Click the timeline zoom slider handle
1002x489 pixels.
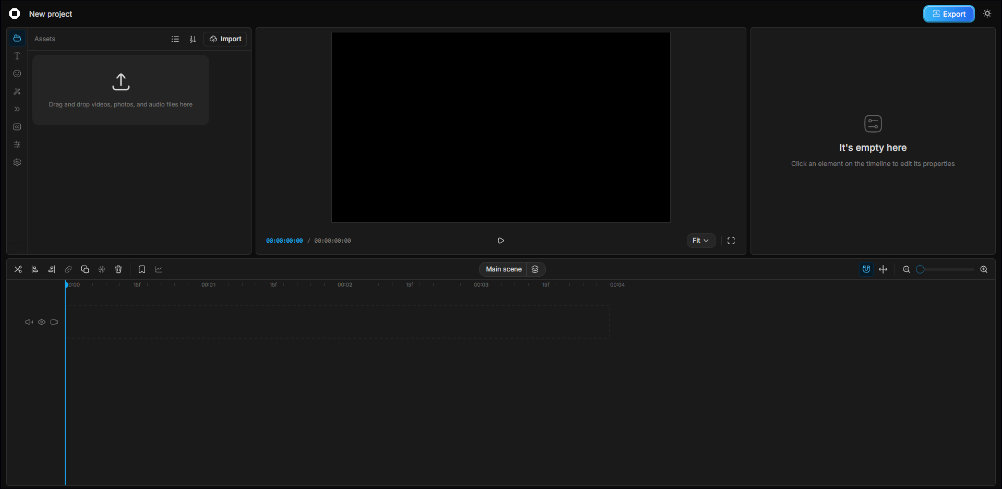point(920,269)
